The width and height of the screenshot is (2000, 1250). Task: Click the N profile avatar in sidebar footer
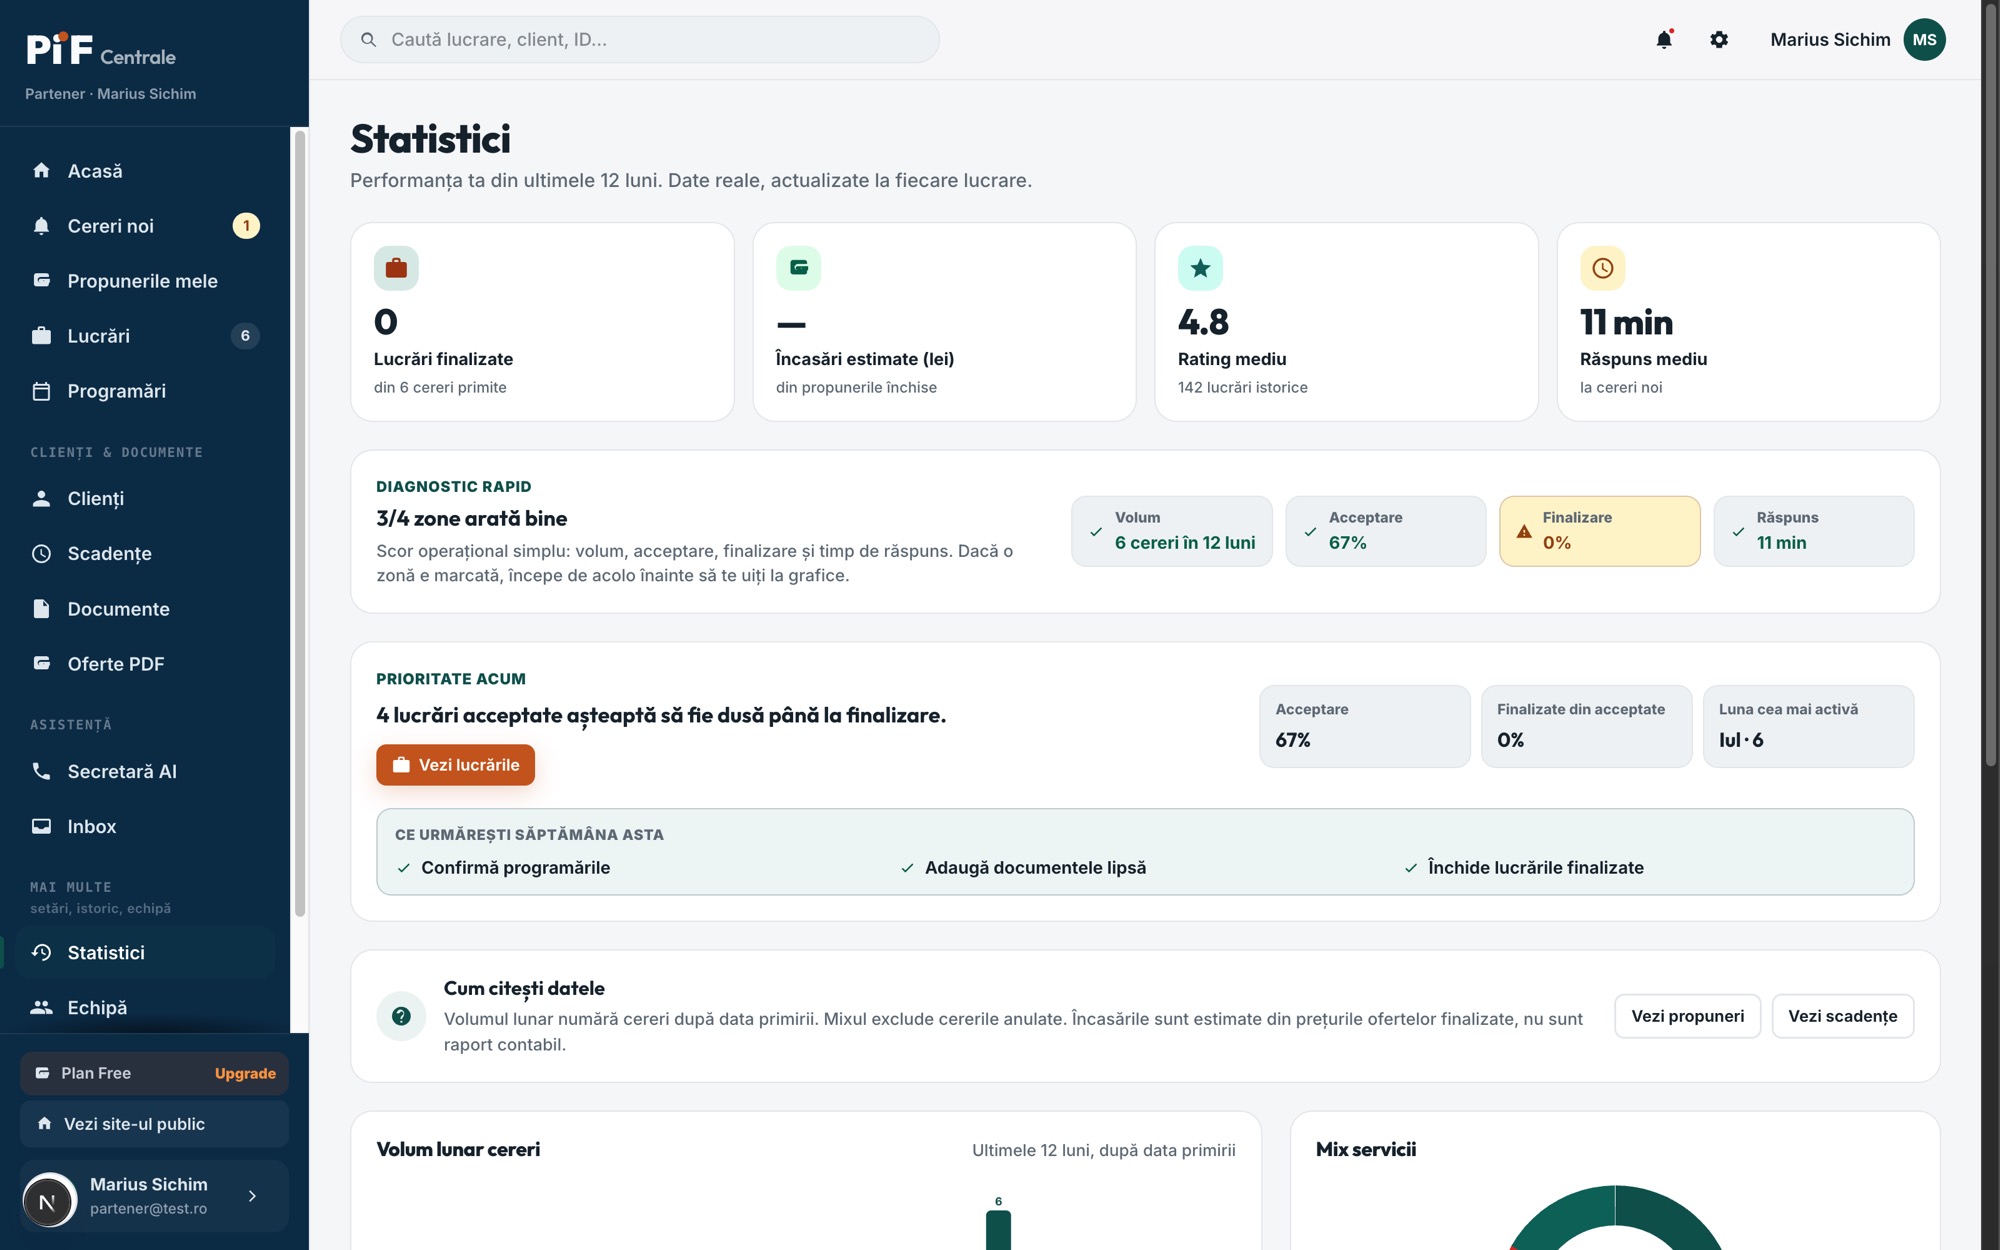[49, 1200]
